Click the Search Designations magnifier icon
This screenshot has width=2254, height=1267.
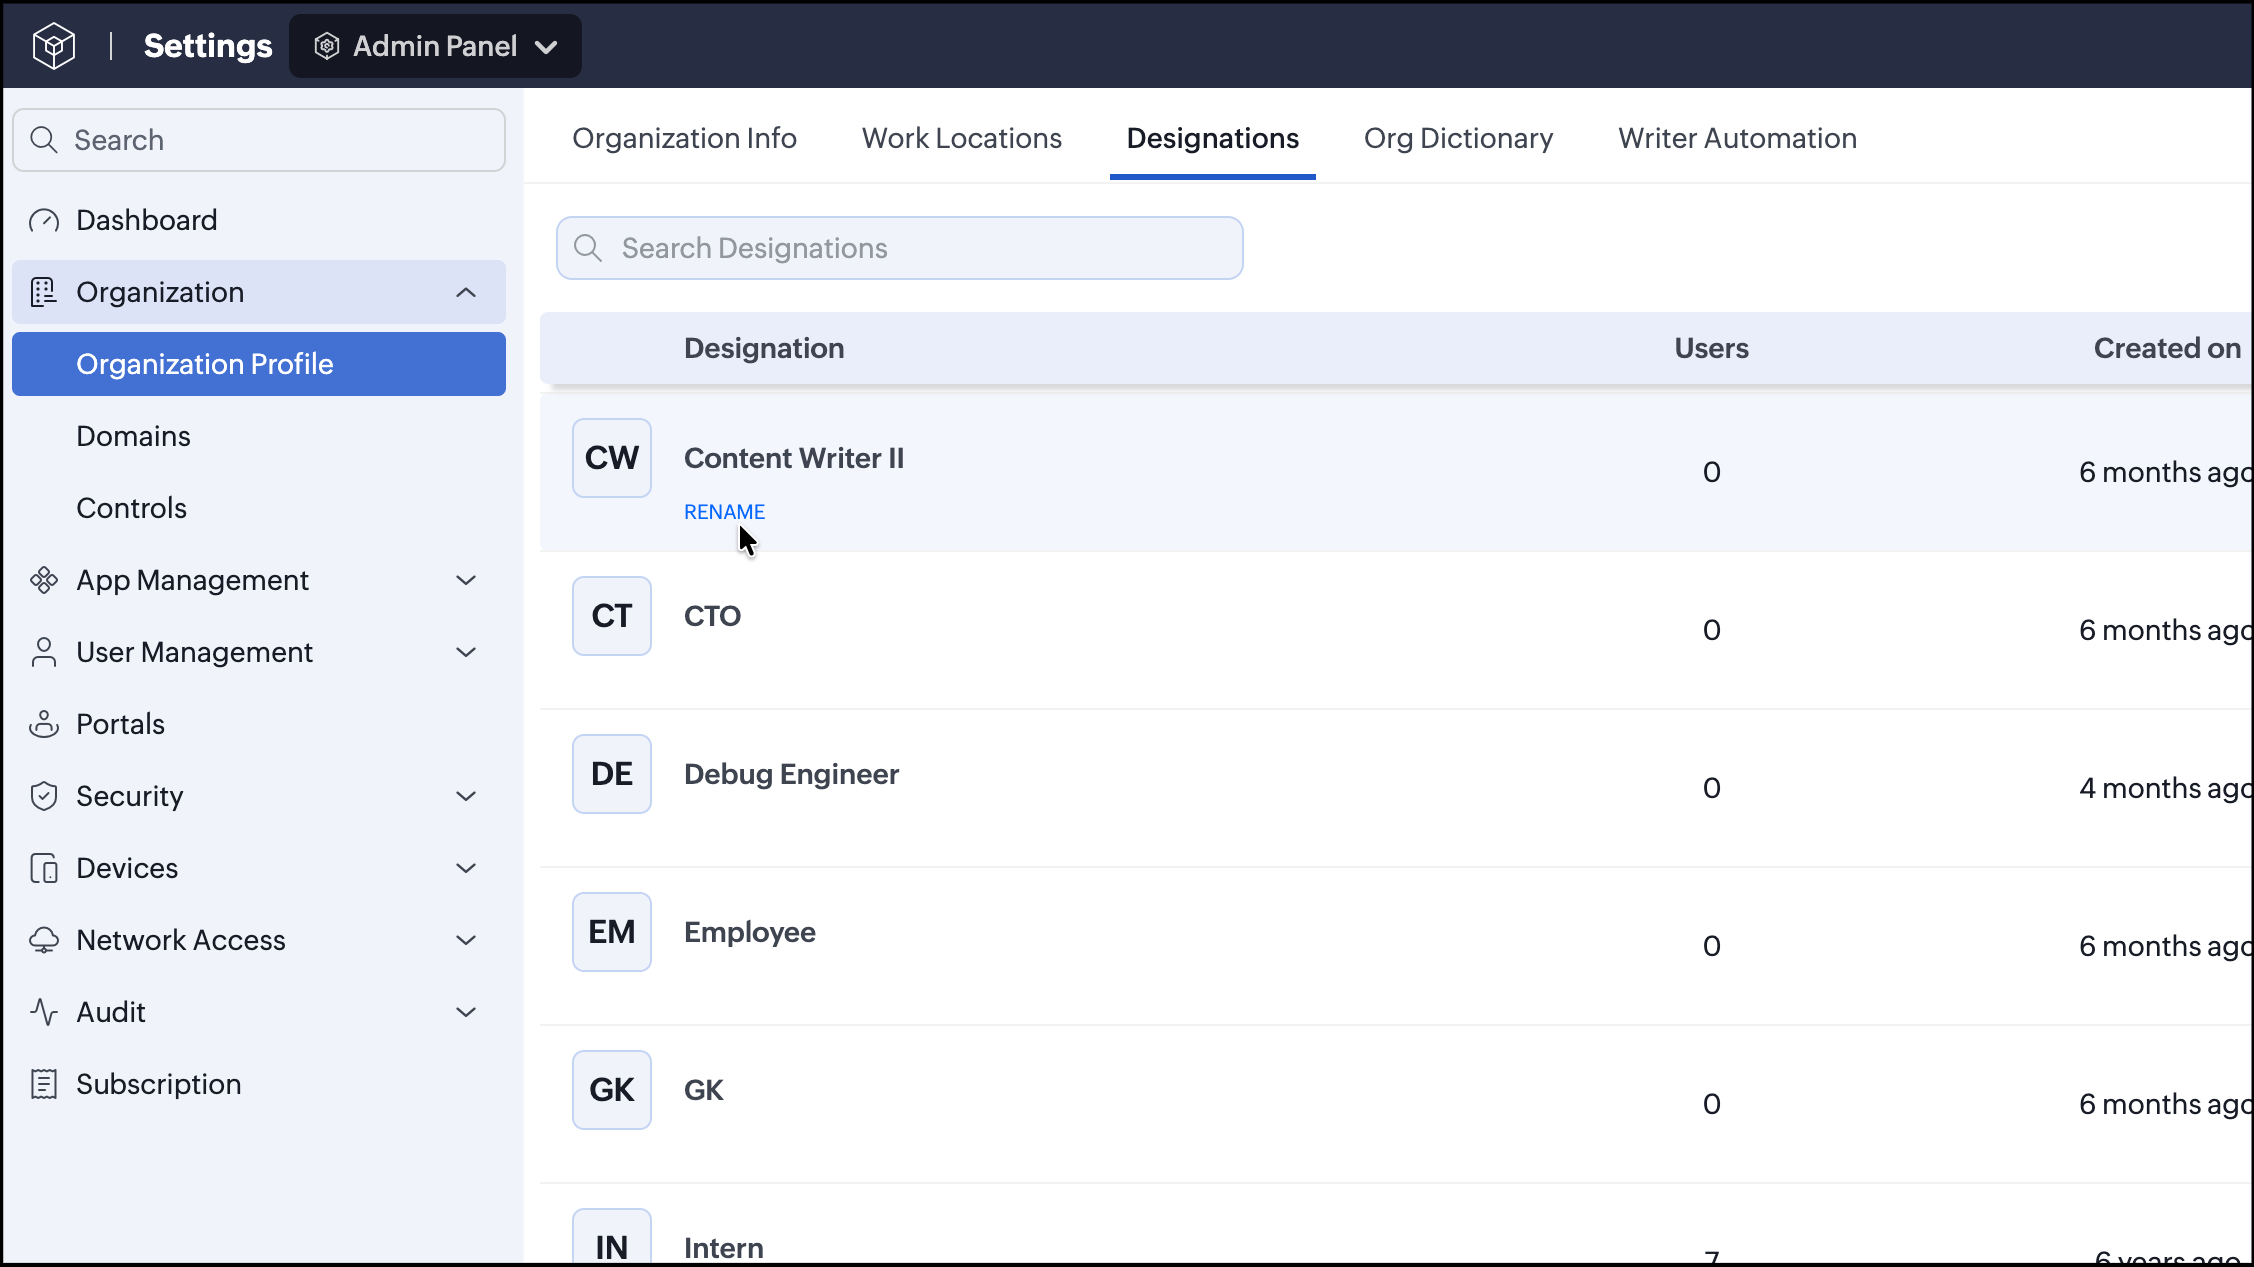[x=588, y=248]
